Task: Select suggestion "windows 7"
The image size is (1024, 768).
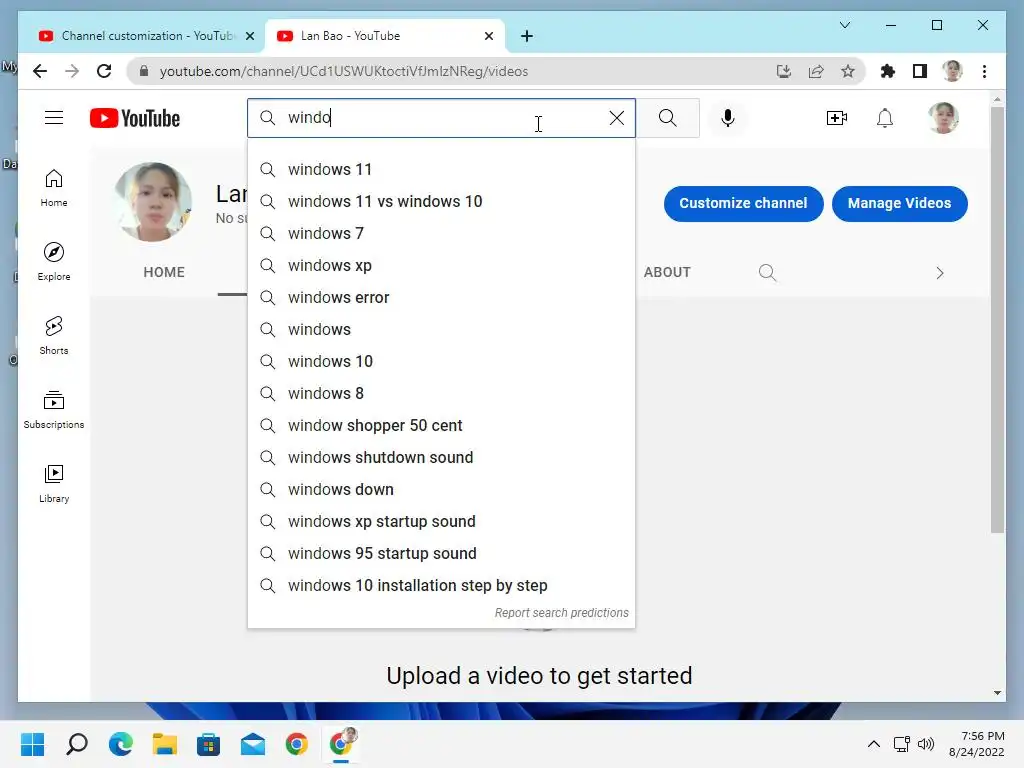Action: 441,233
